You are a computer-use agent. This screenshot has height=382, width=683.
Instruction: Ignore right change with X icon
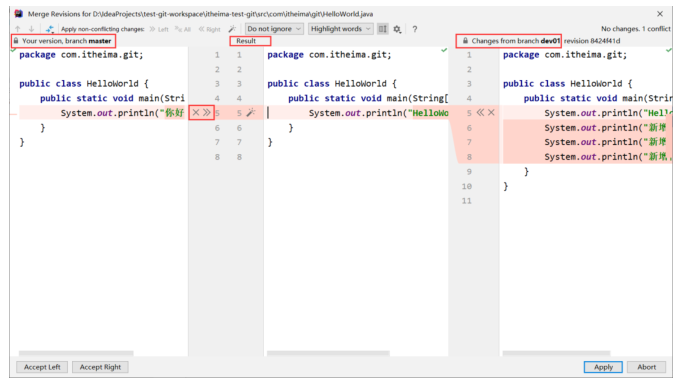click(x=491, y=112)
